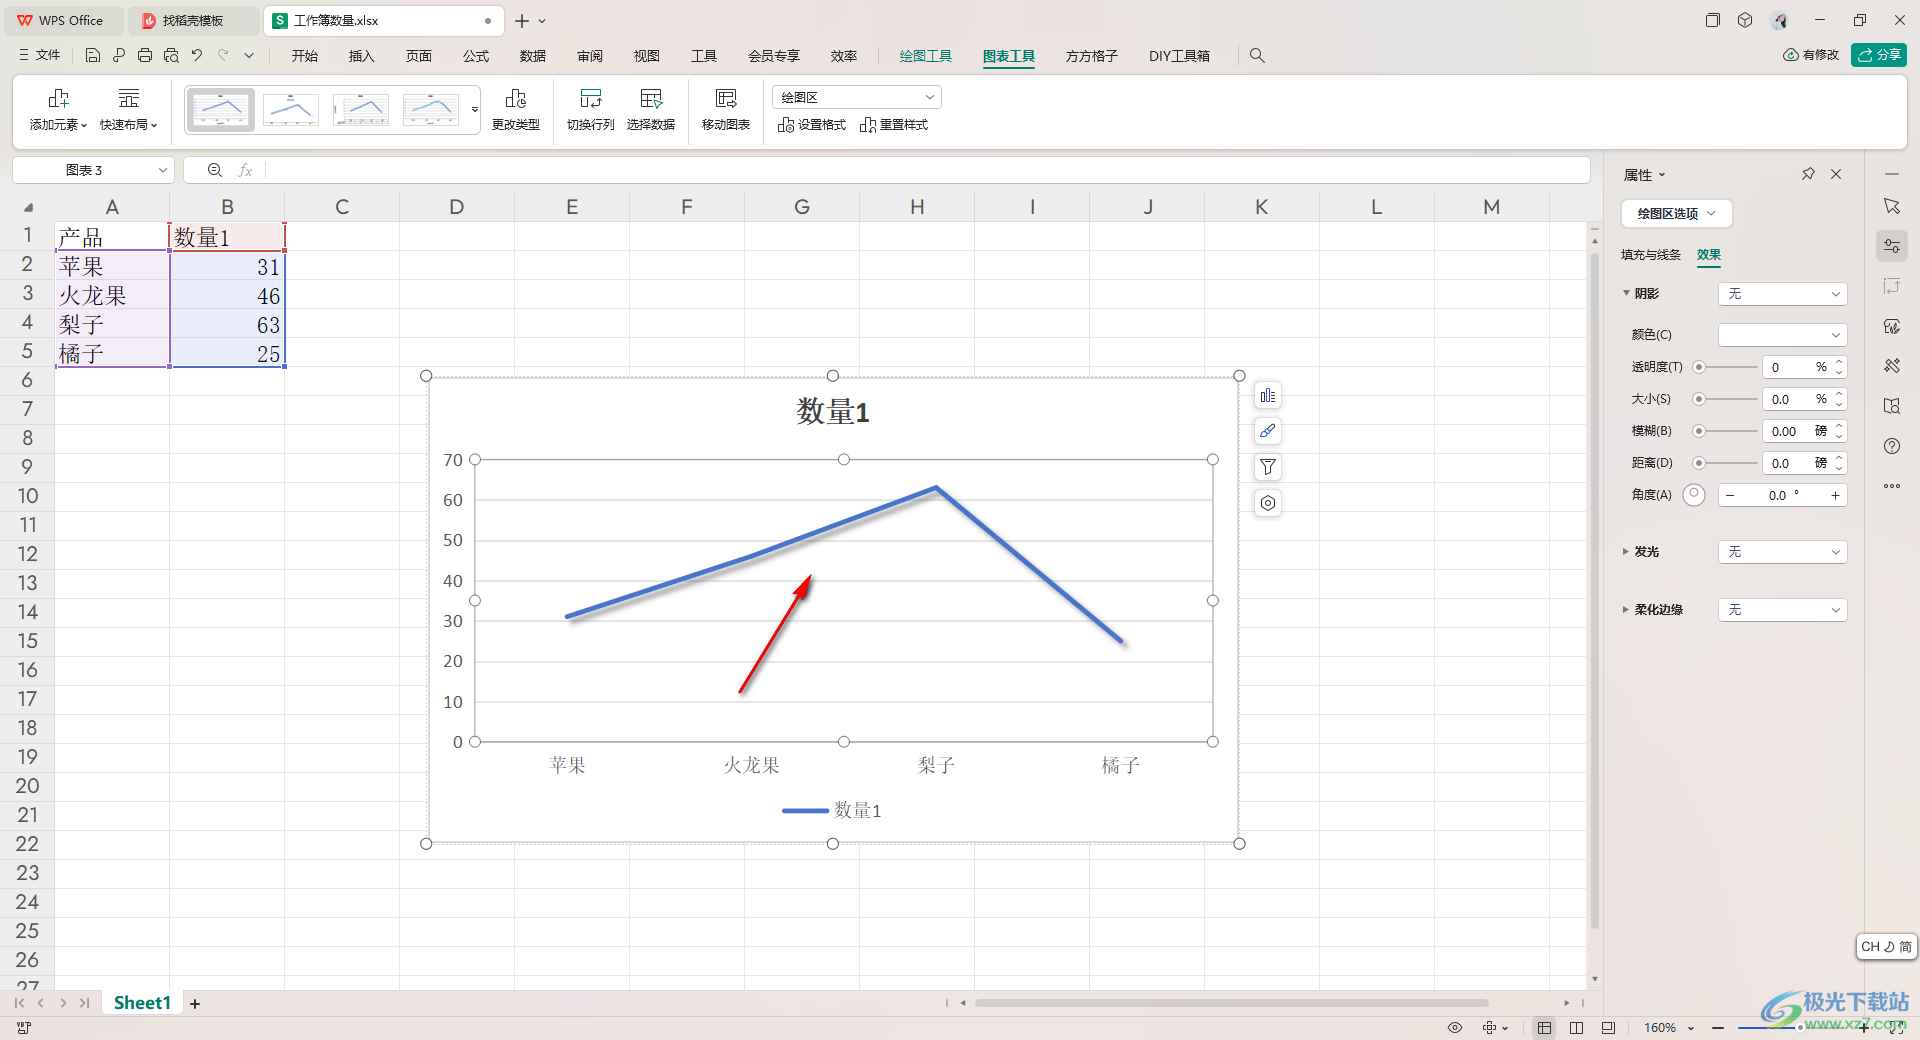This screenshot has width=1920, height=1040.
Task: Click shadow blur (模糊) slider
Action: pos(1725,431)
